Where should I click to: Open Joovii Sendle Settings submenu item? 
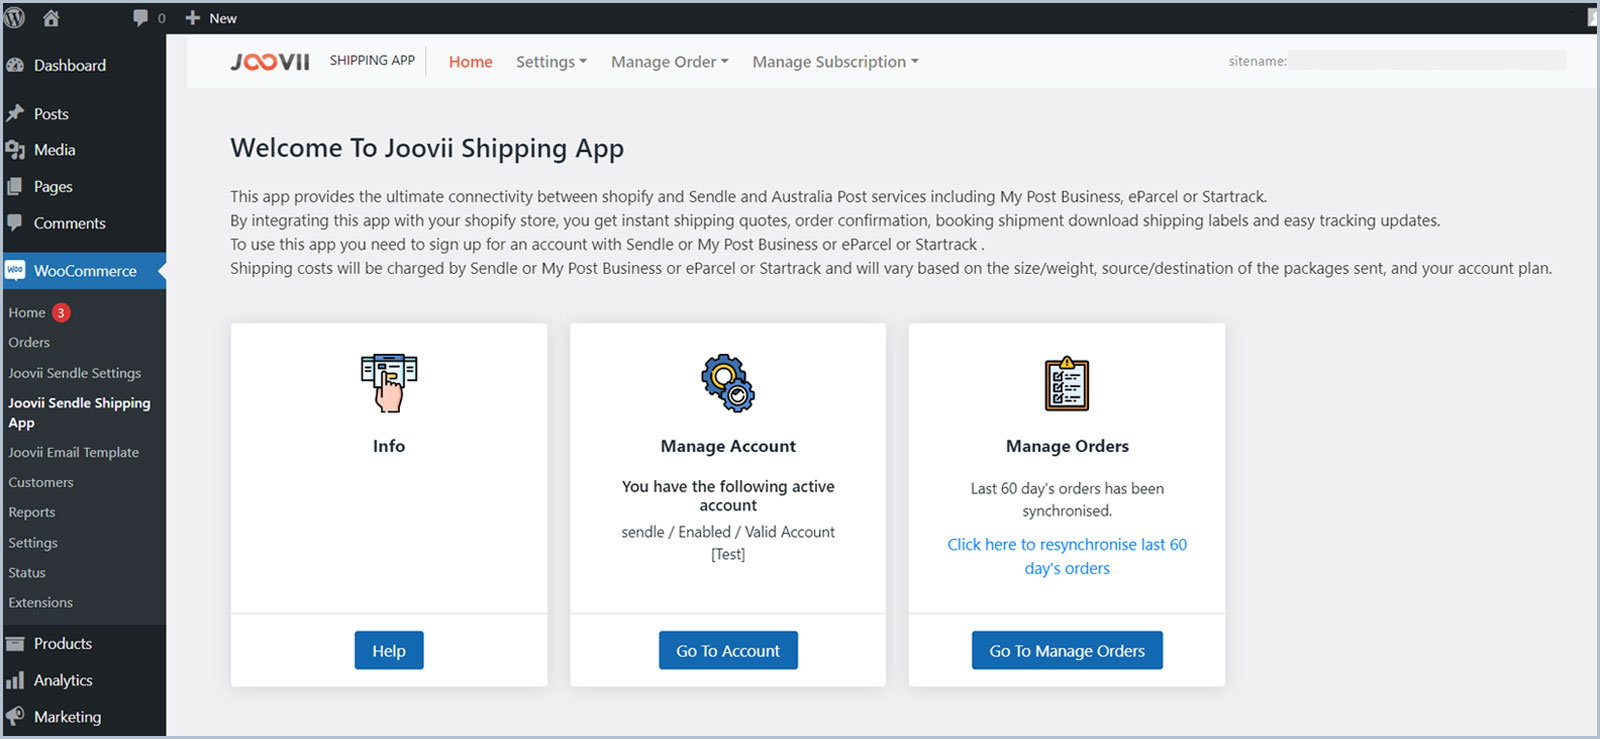click(75, 373)
